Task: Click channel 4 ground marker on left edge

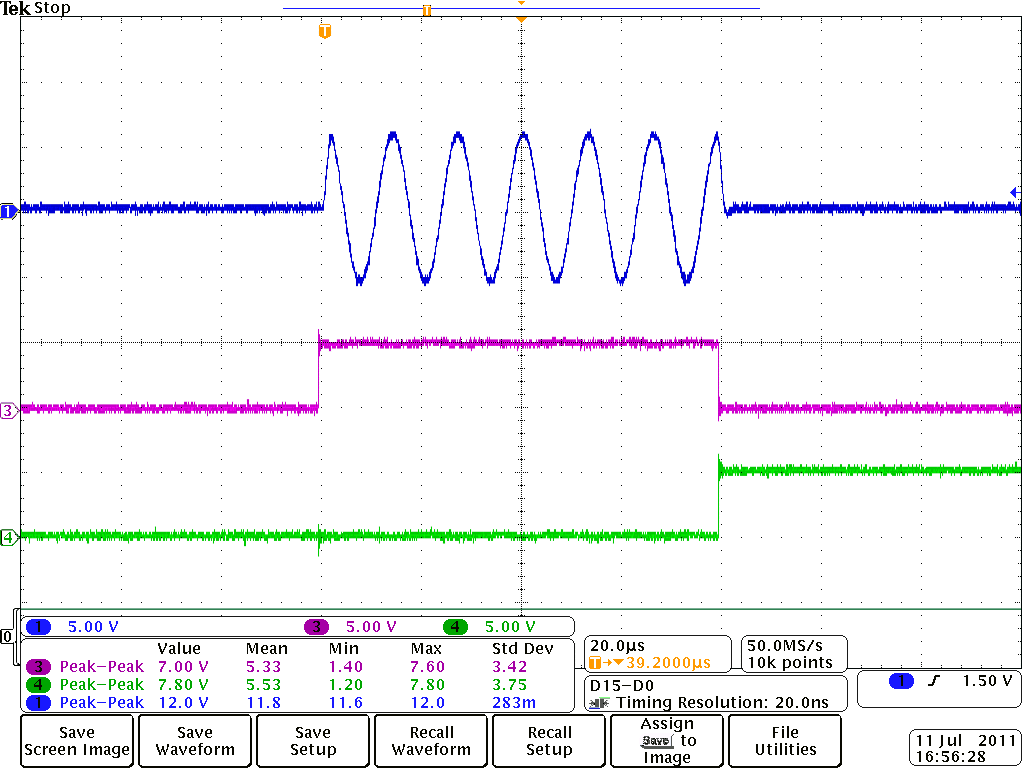Action: 8,537
